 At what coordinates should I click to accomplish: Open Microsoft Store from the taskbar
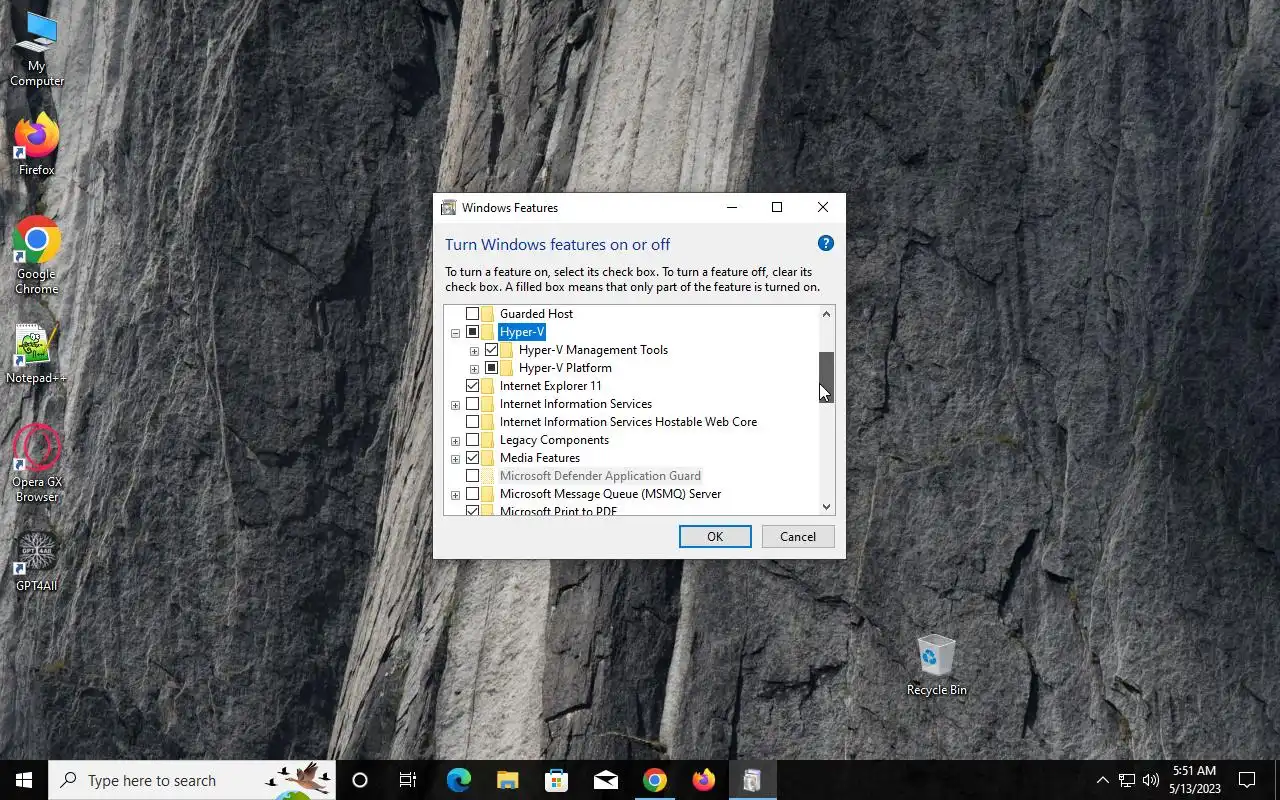(556, 780)
